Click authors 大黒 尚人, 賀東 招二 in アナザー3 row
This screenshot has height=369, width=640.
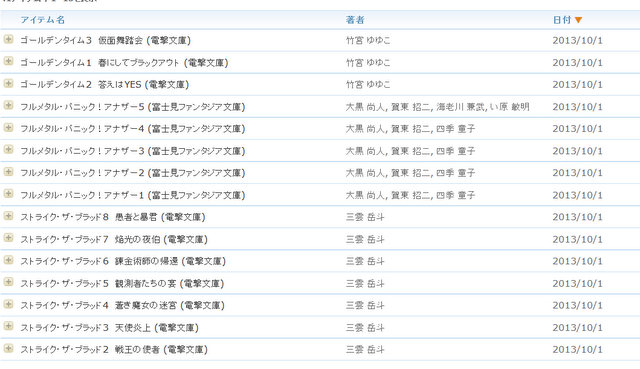coord(388,151)
